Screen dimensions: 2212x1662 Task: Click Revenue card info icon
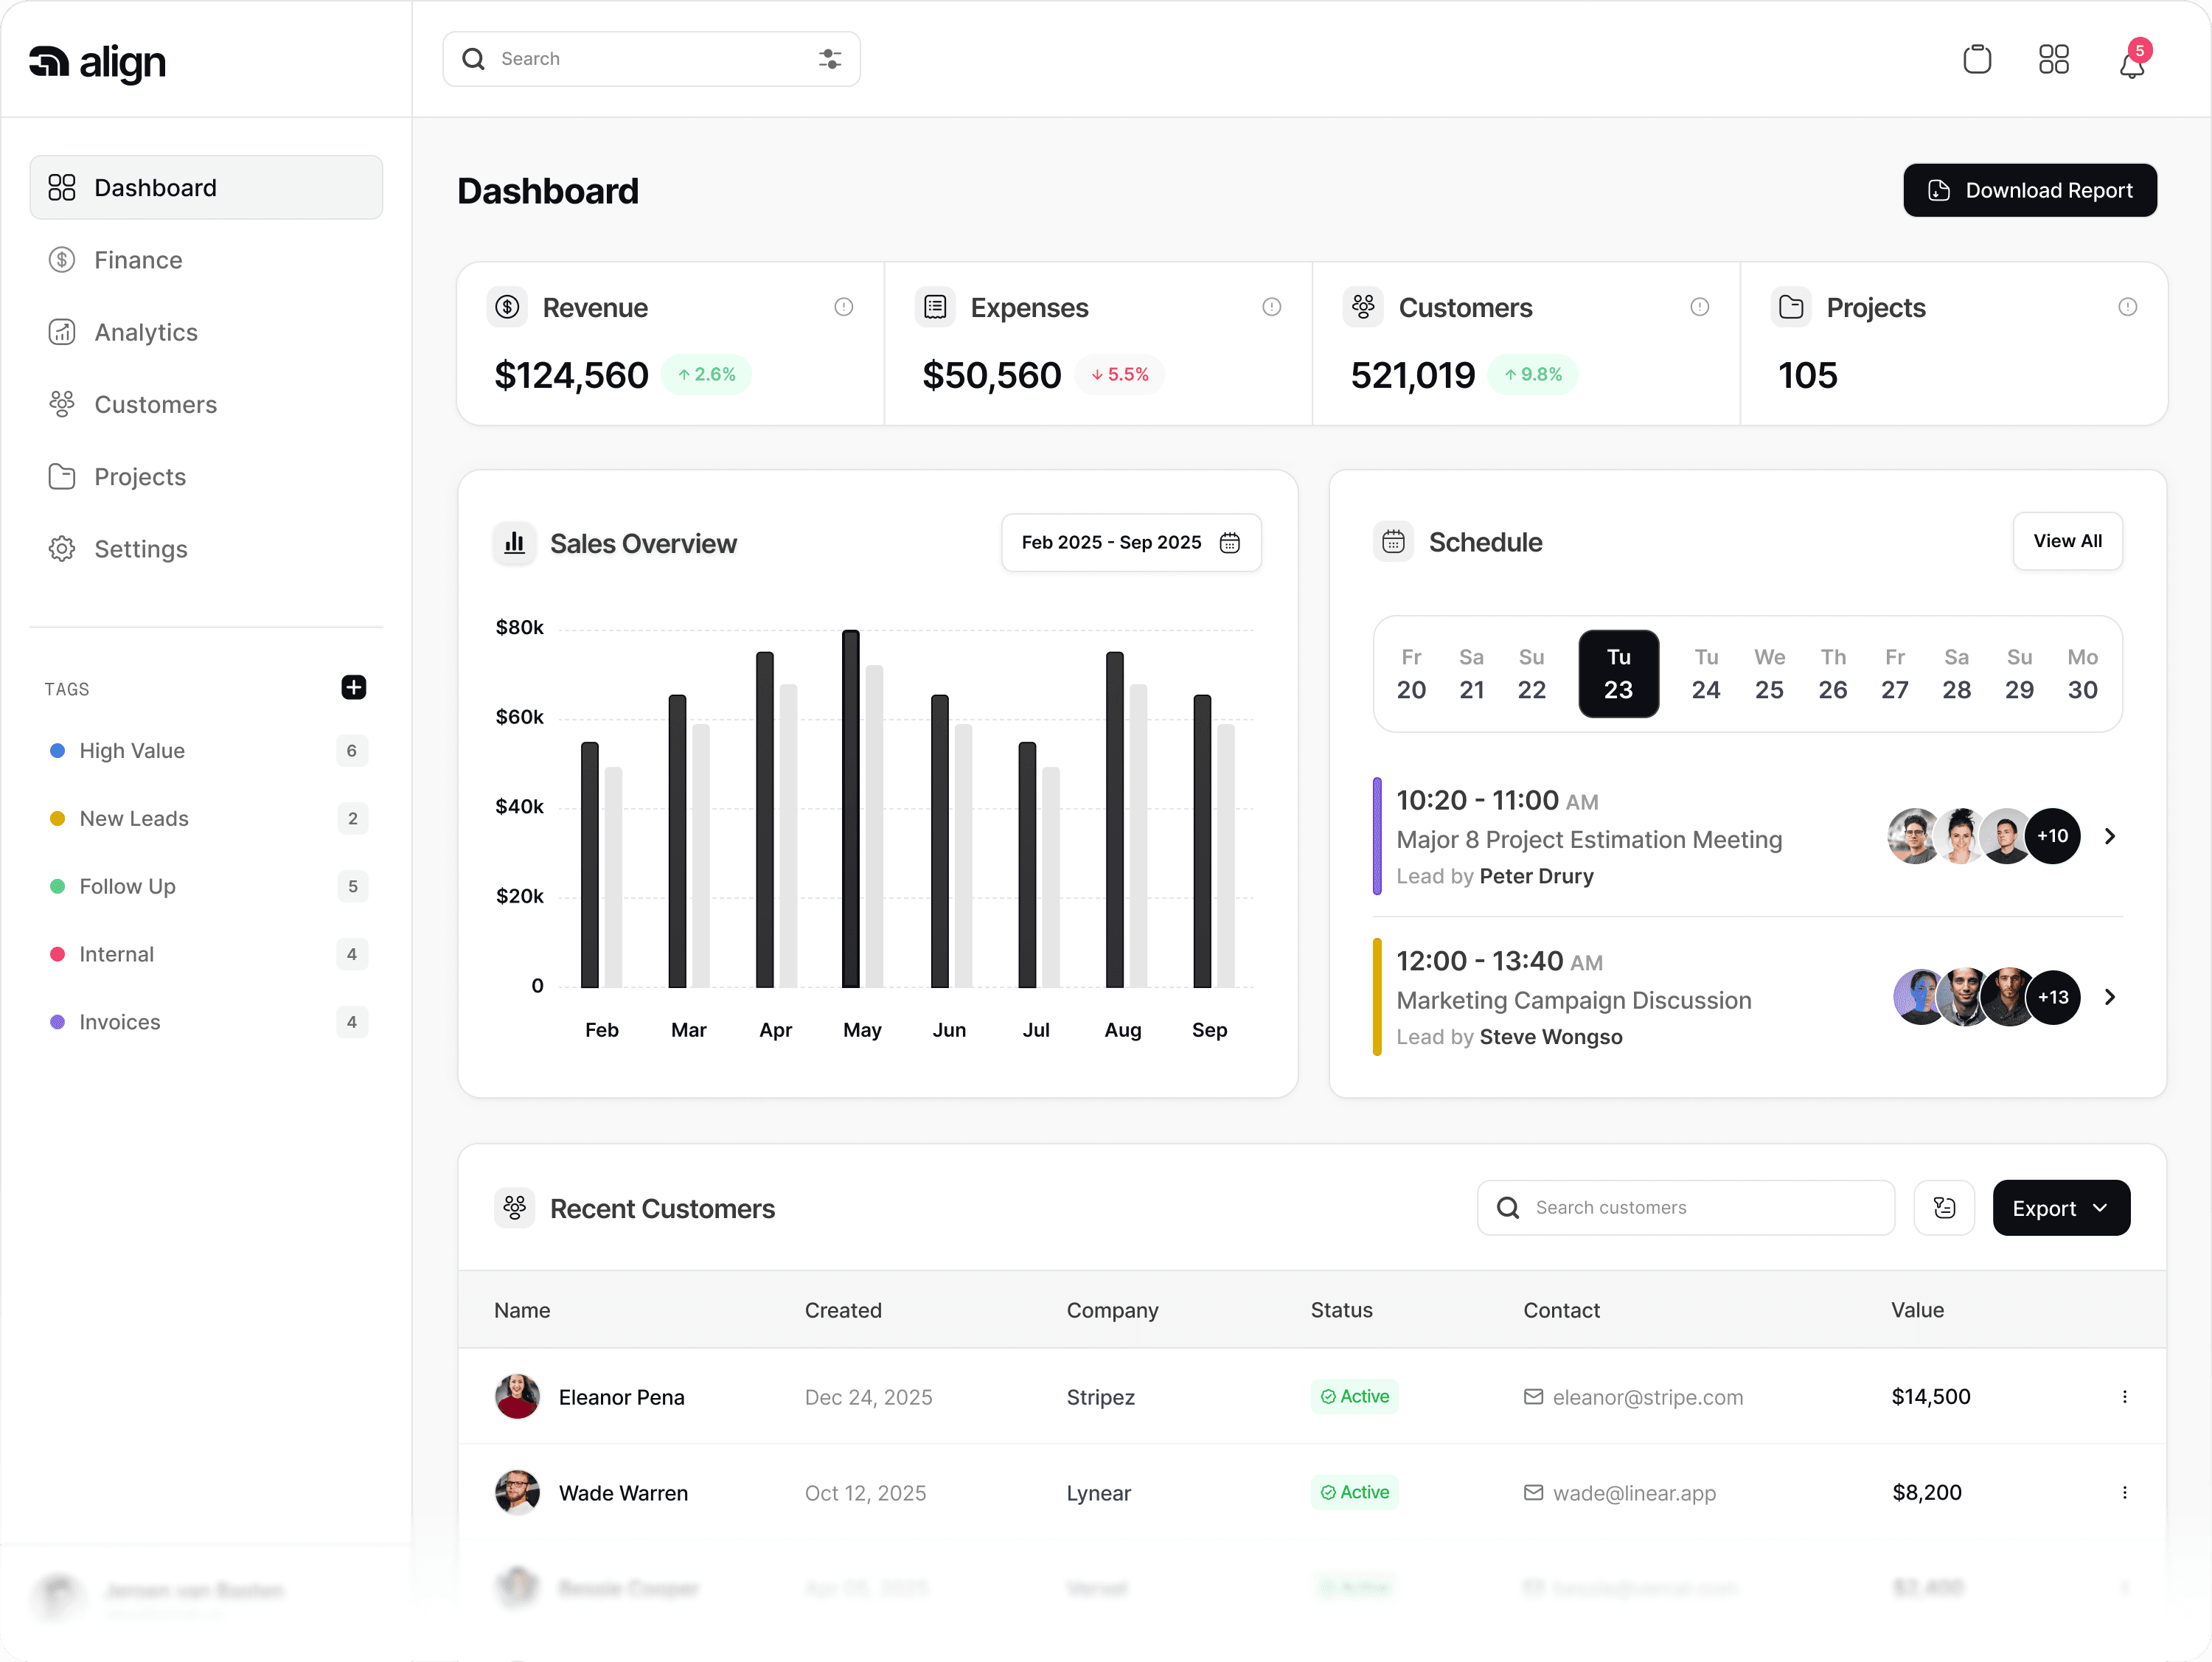pyautogui.click(x=843, y=307)
